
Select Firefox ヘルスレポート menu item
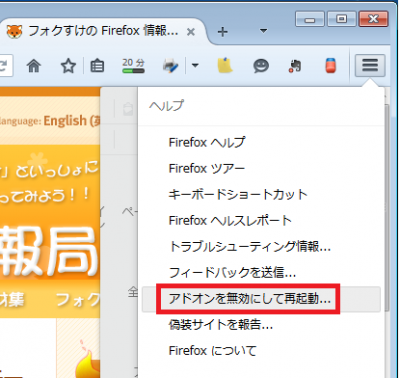pos(261,220)
